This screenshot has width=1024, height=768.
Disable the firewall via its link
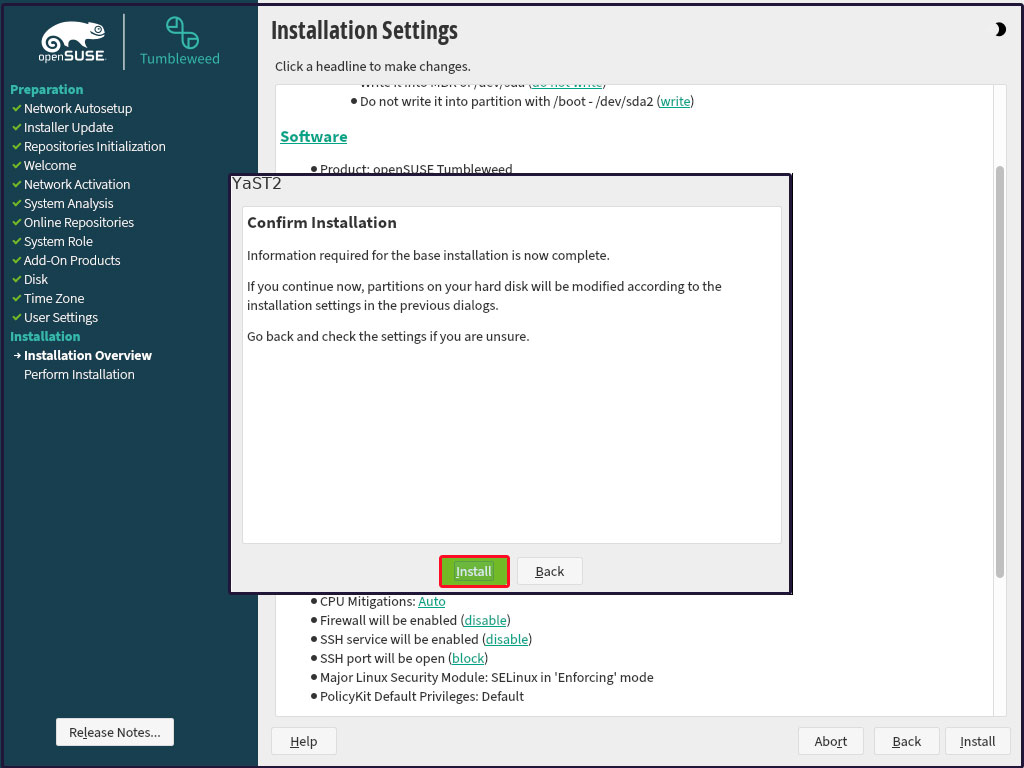(x=485, y=620)
